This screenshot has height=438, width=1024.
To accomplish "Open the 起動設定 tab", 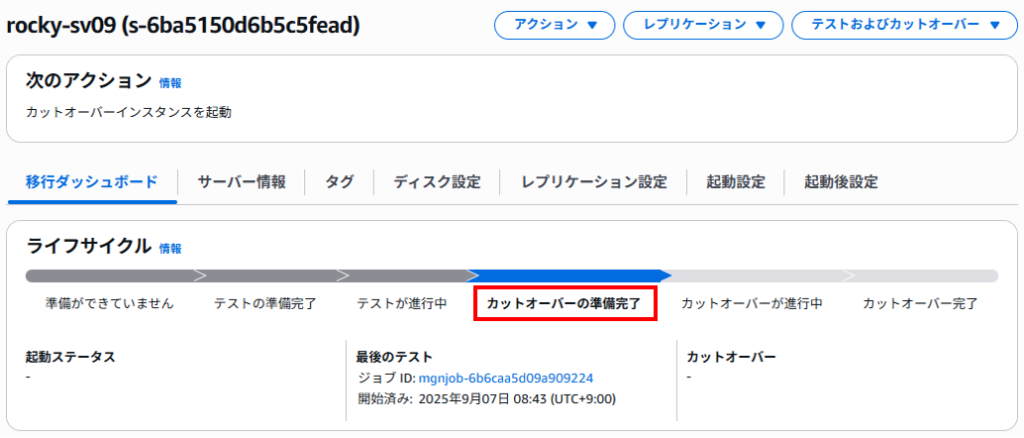I will [735, 182].
